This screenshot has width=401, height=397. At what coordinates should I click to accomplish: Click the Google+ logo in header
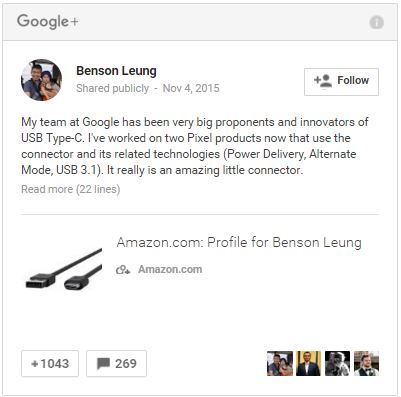point(48,22)
